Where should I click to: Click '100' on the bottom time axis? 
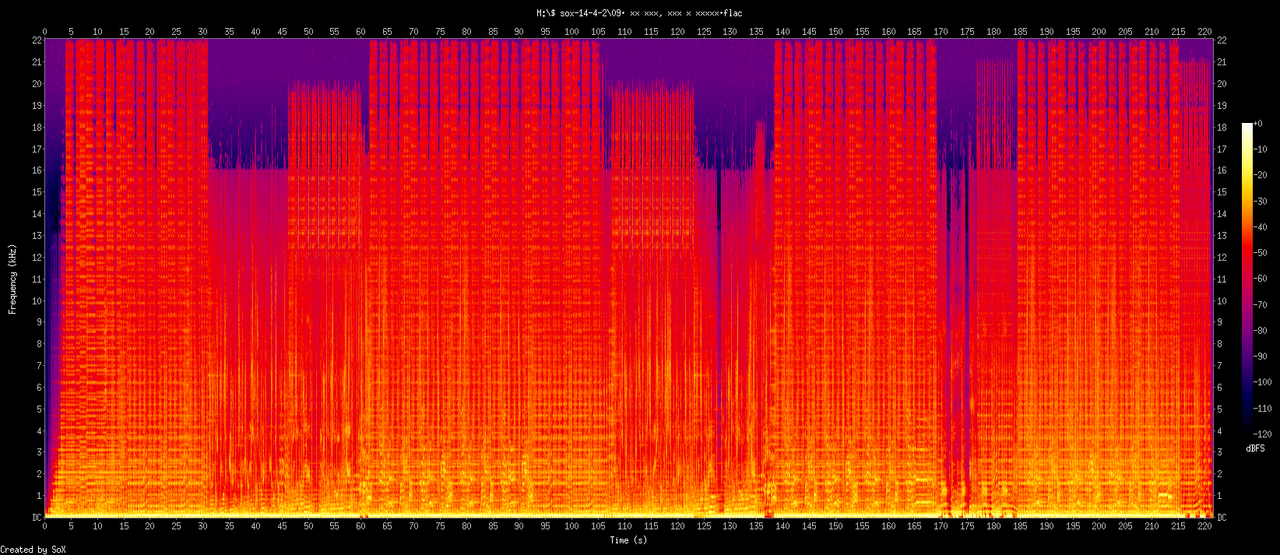[x=571, y=527]
